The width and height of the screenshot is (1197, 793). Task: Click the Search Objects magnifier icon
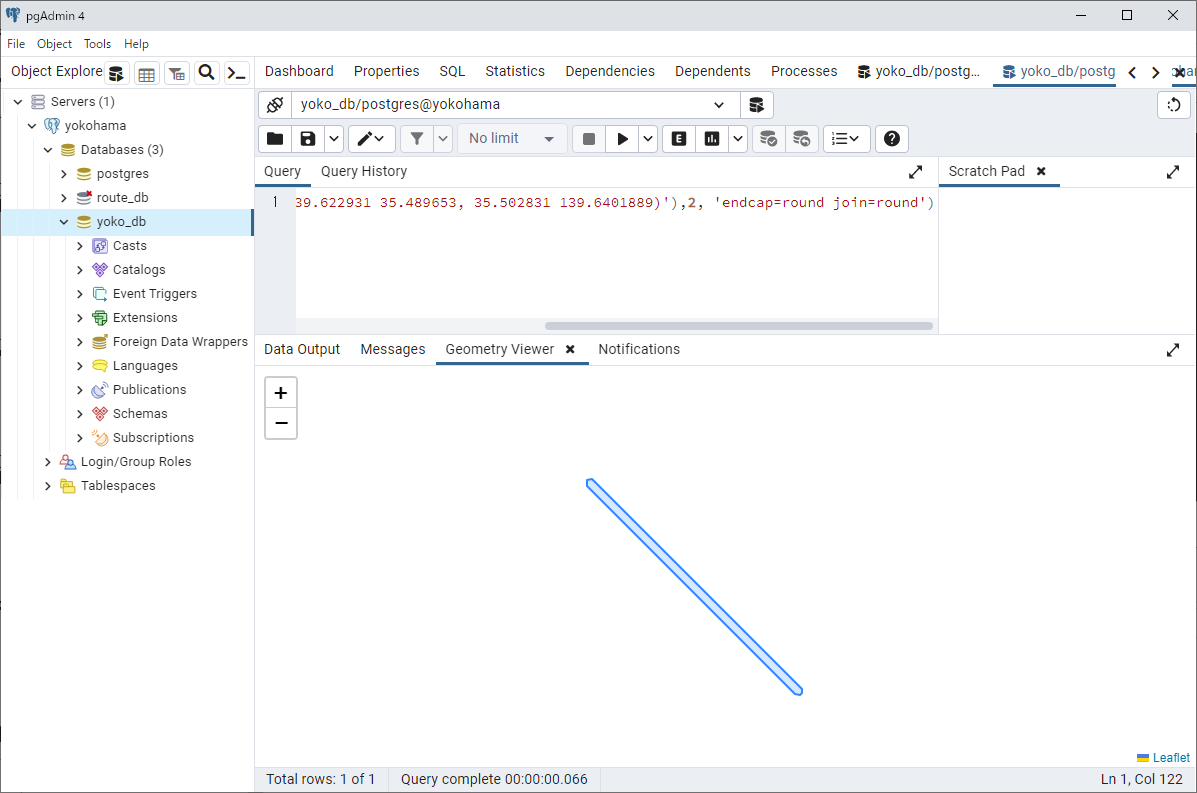[x=206, y=73]
